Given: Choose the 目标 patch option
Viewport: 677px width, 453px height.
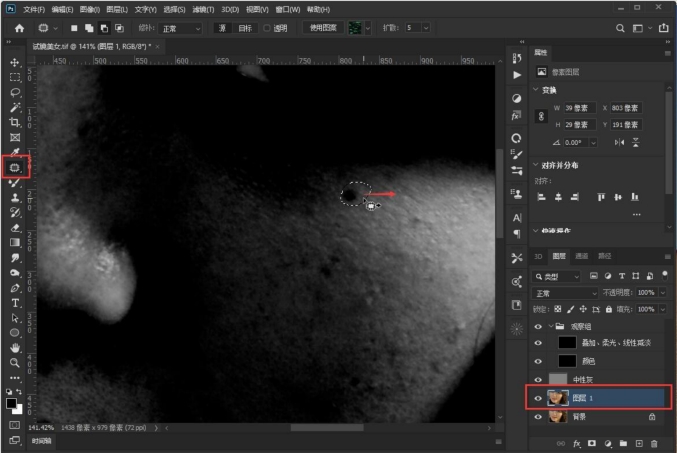Looking at the screenshot, I should pos(245,28).
